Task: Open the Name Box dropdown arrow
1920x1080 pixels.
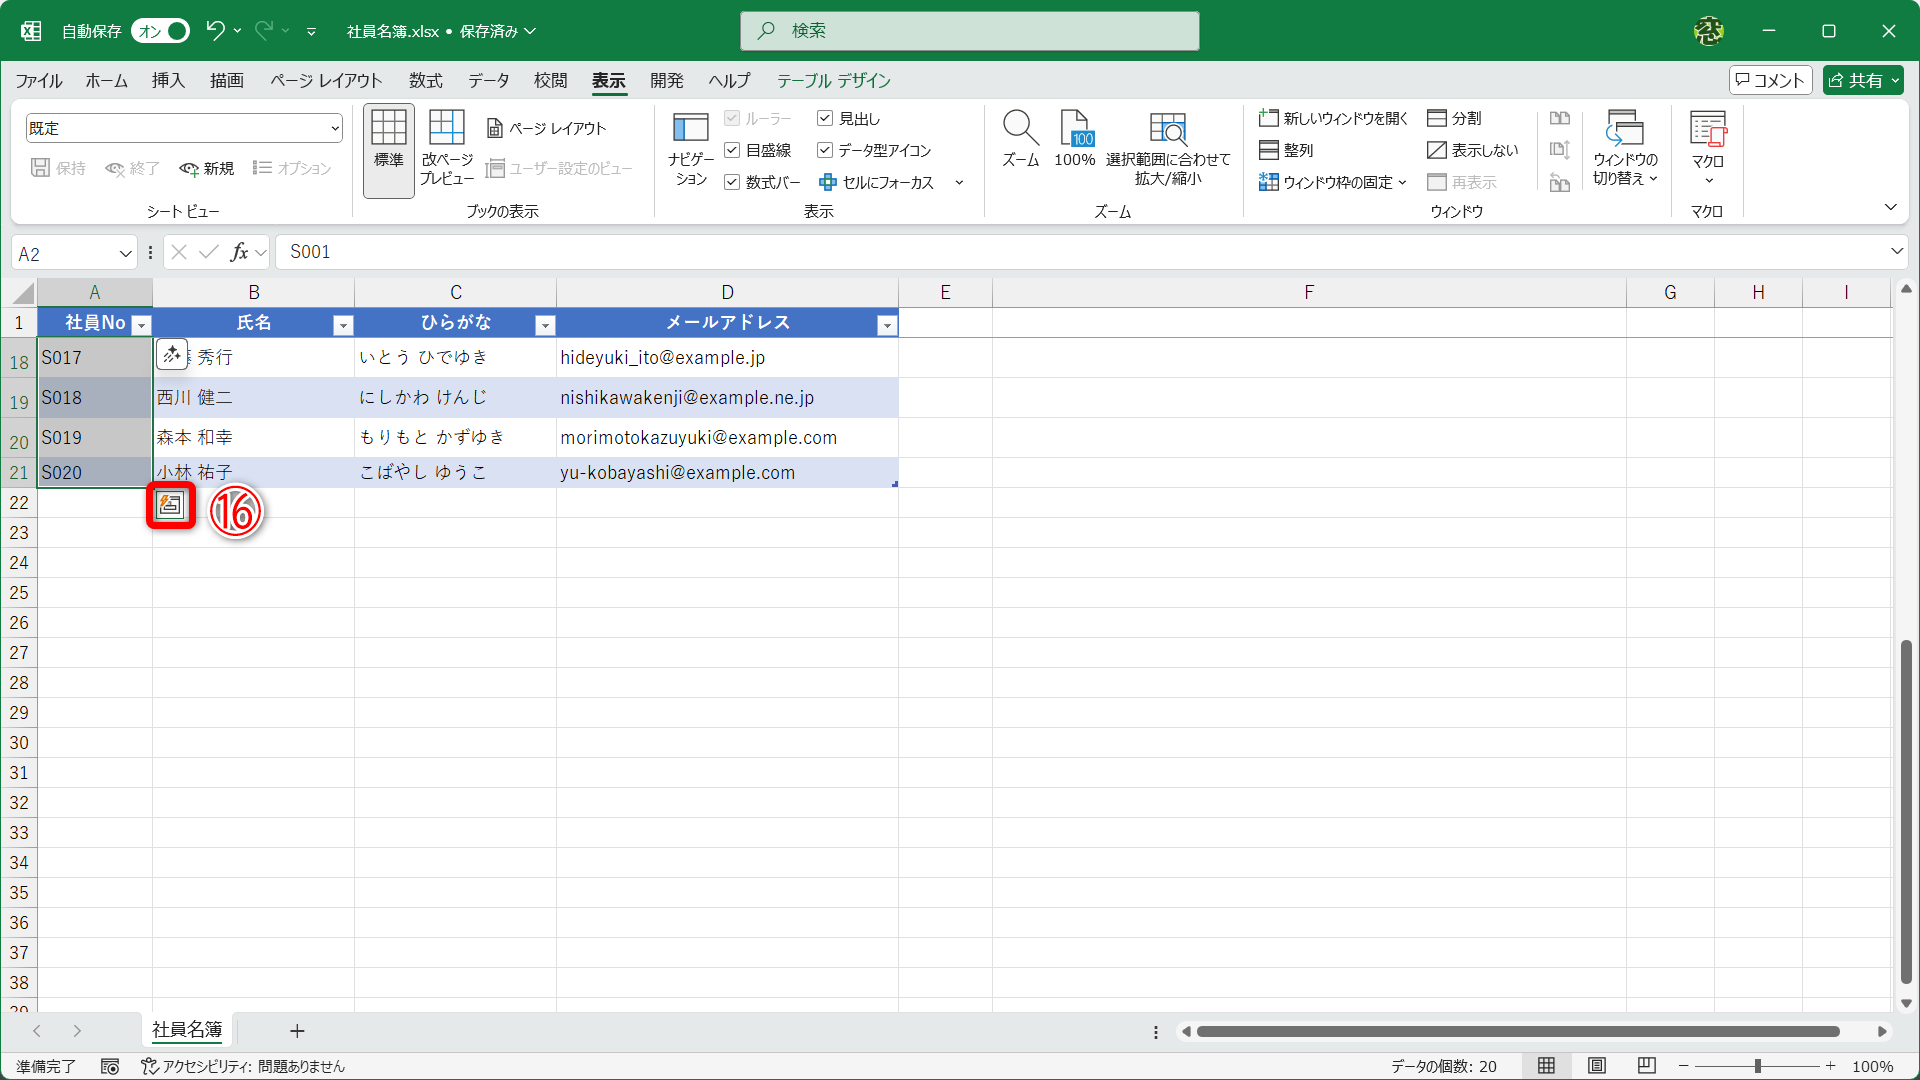Action: pyautogui.click(x=125, y=254)
